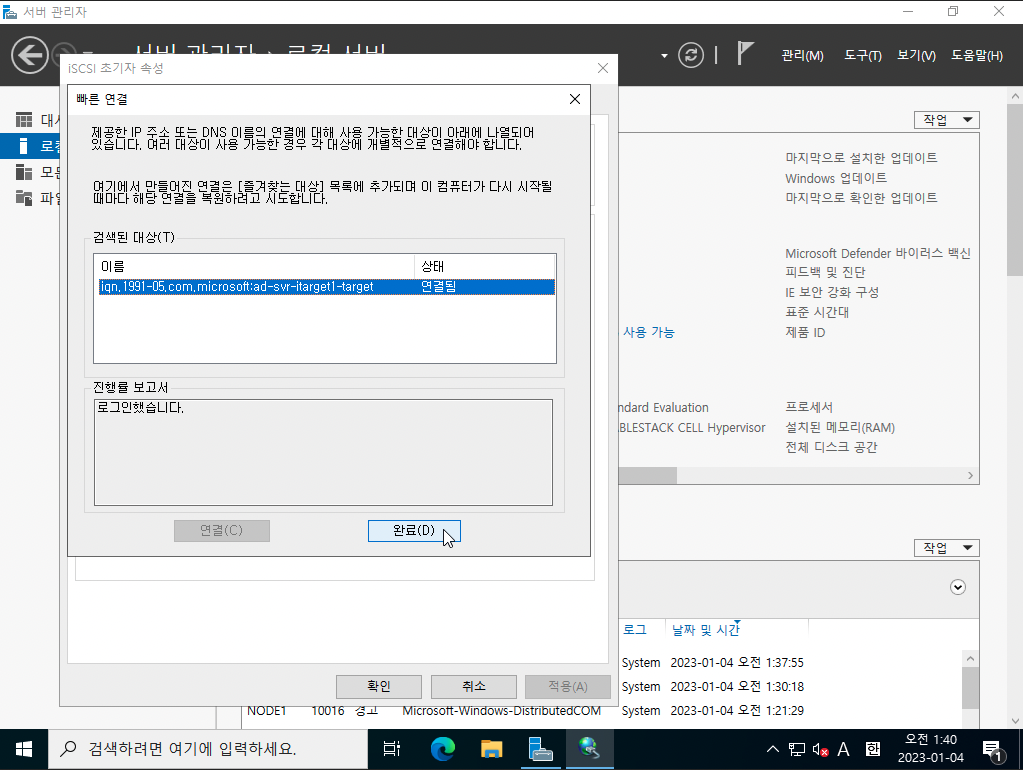Image resolution: width=1023 pixels, height=770 pixels.
Task: Click the main vertical scrollbar thumb
Action: [1015, 189]
